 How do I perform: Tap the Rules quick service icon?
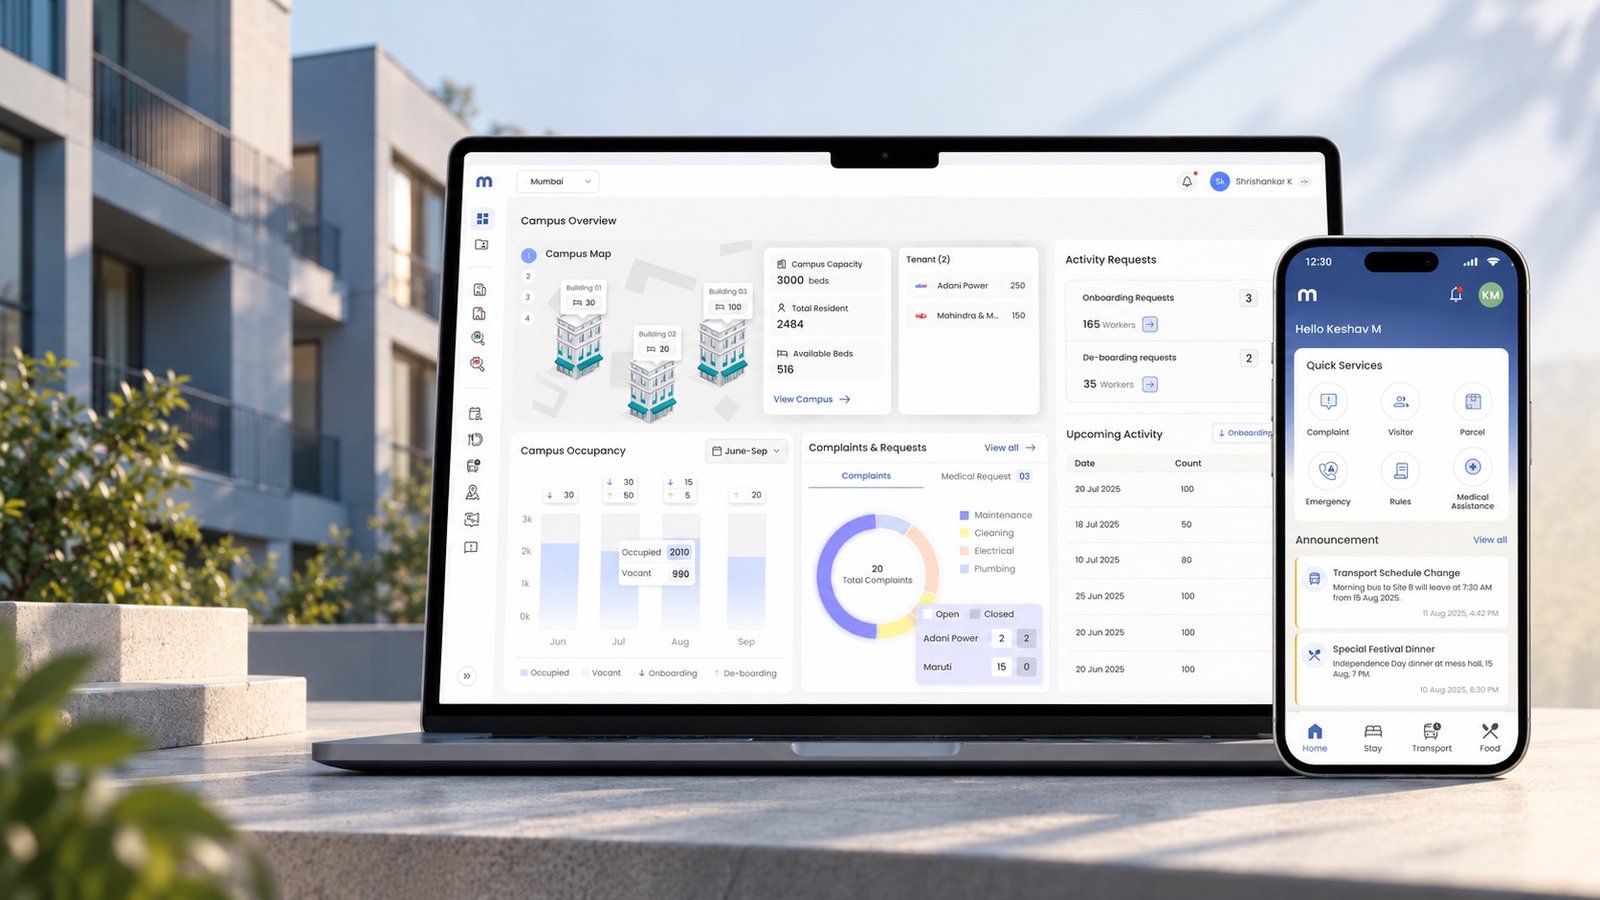1400,469
